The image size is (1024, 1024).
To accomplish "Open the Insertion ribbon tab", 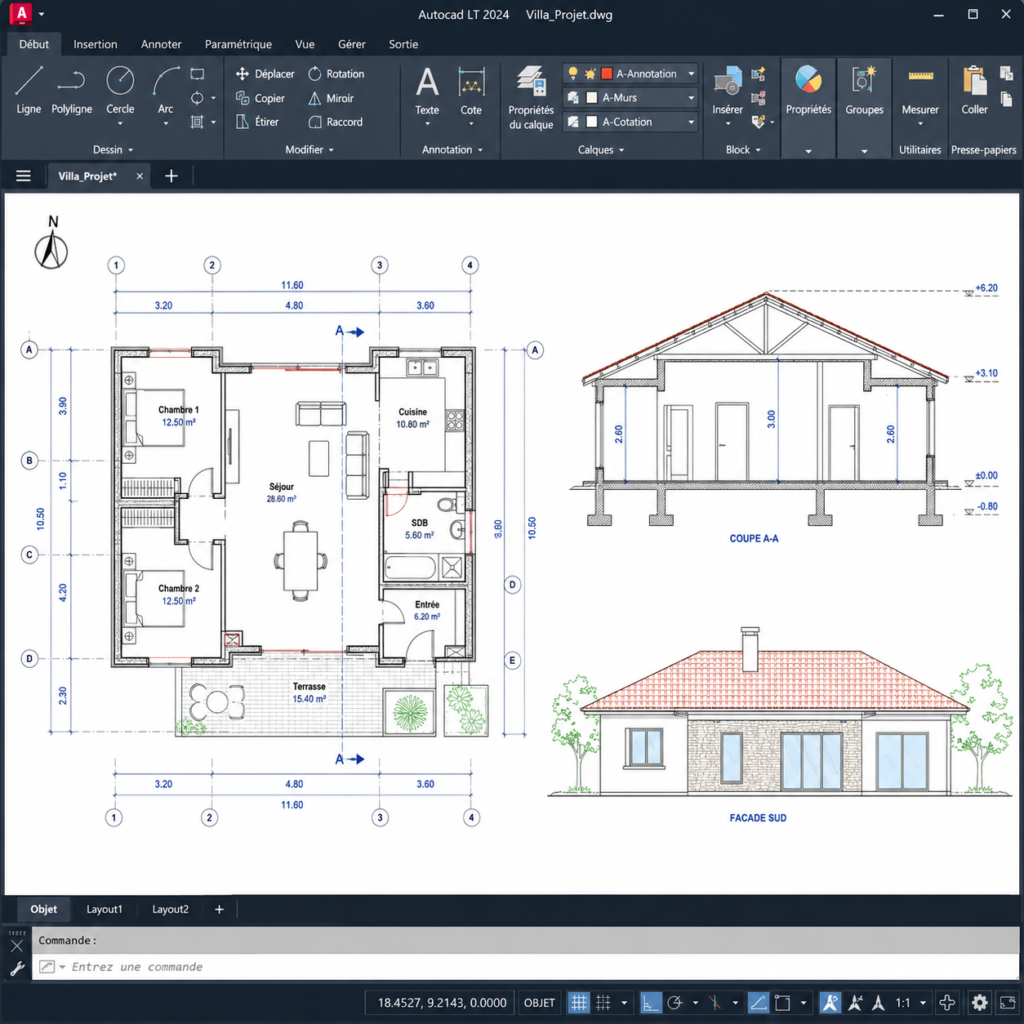I will pos(95,44).
